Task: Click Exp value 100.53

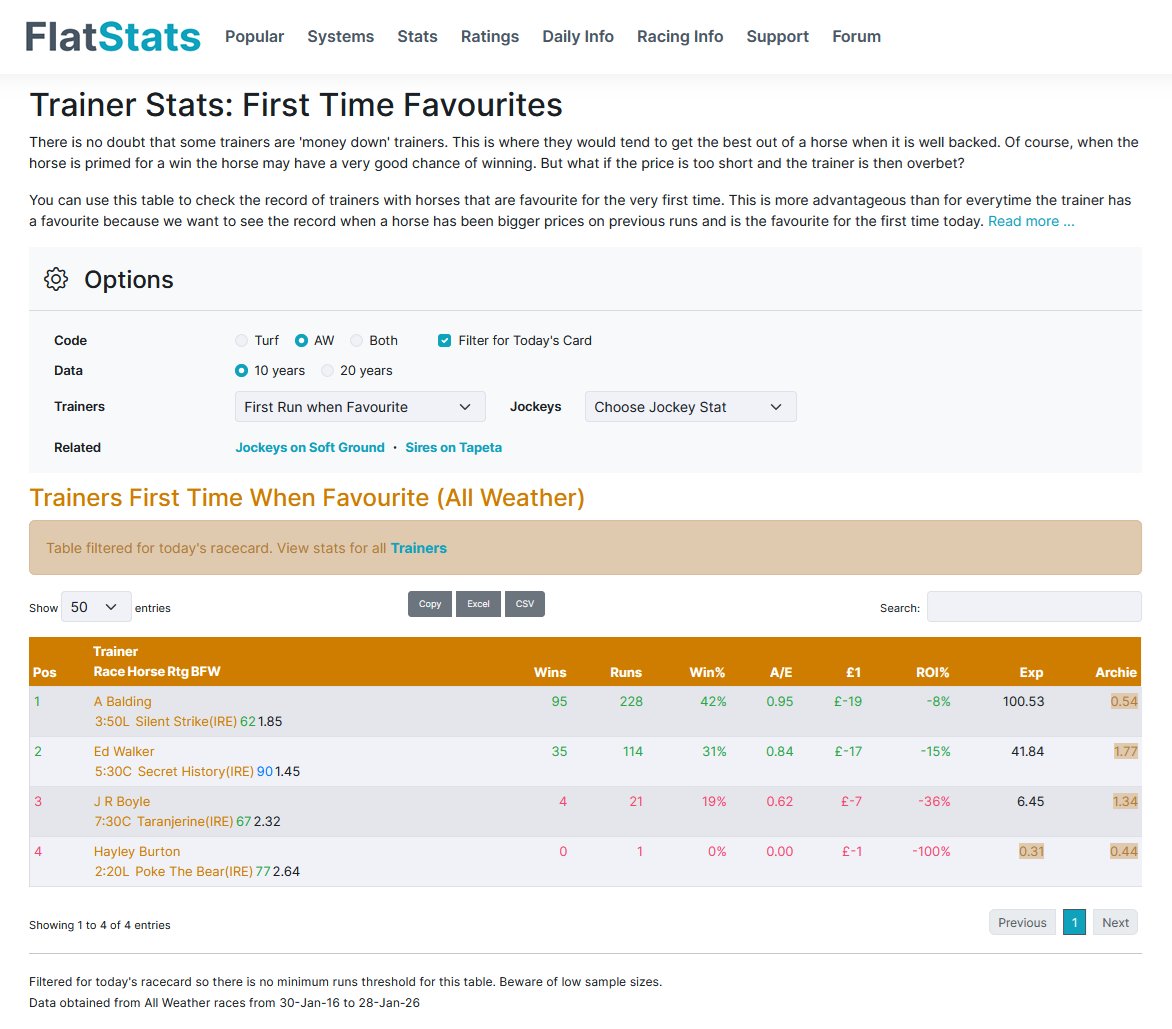Action: [x=1023, y=702]
